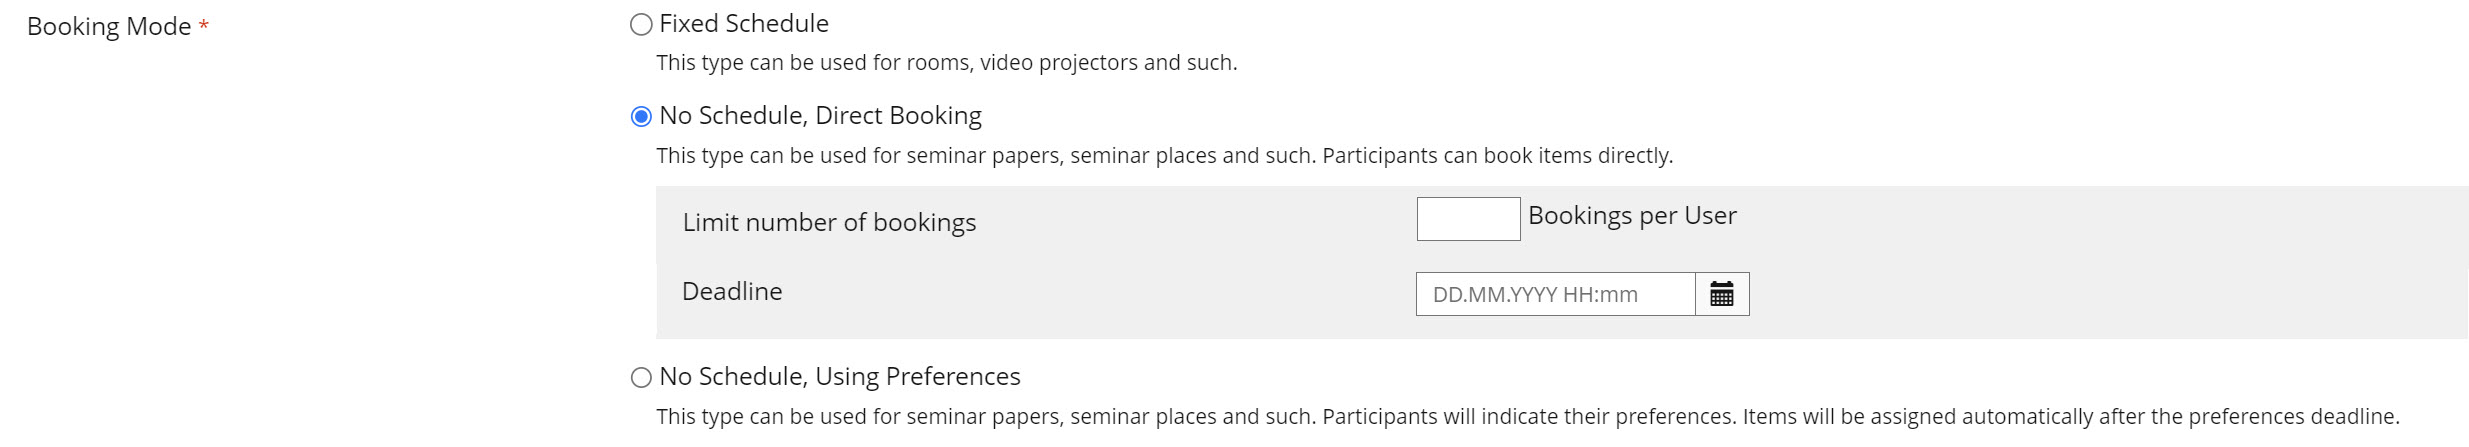Screen dimensions: 2469x447
Task: Open the Deadline calendar date picker
Action: (1721, 294)
